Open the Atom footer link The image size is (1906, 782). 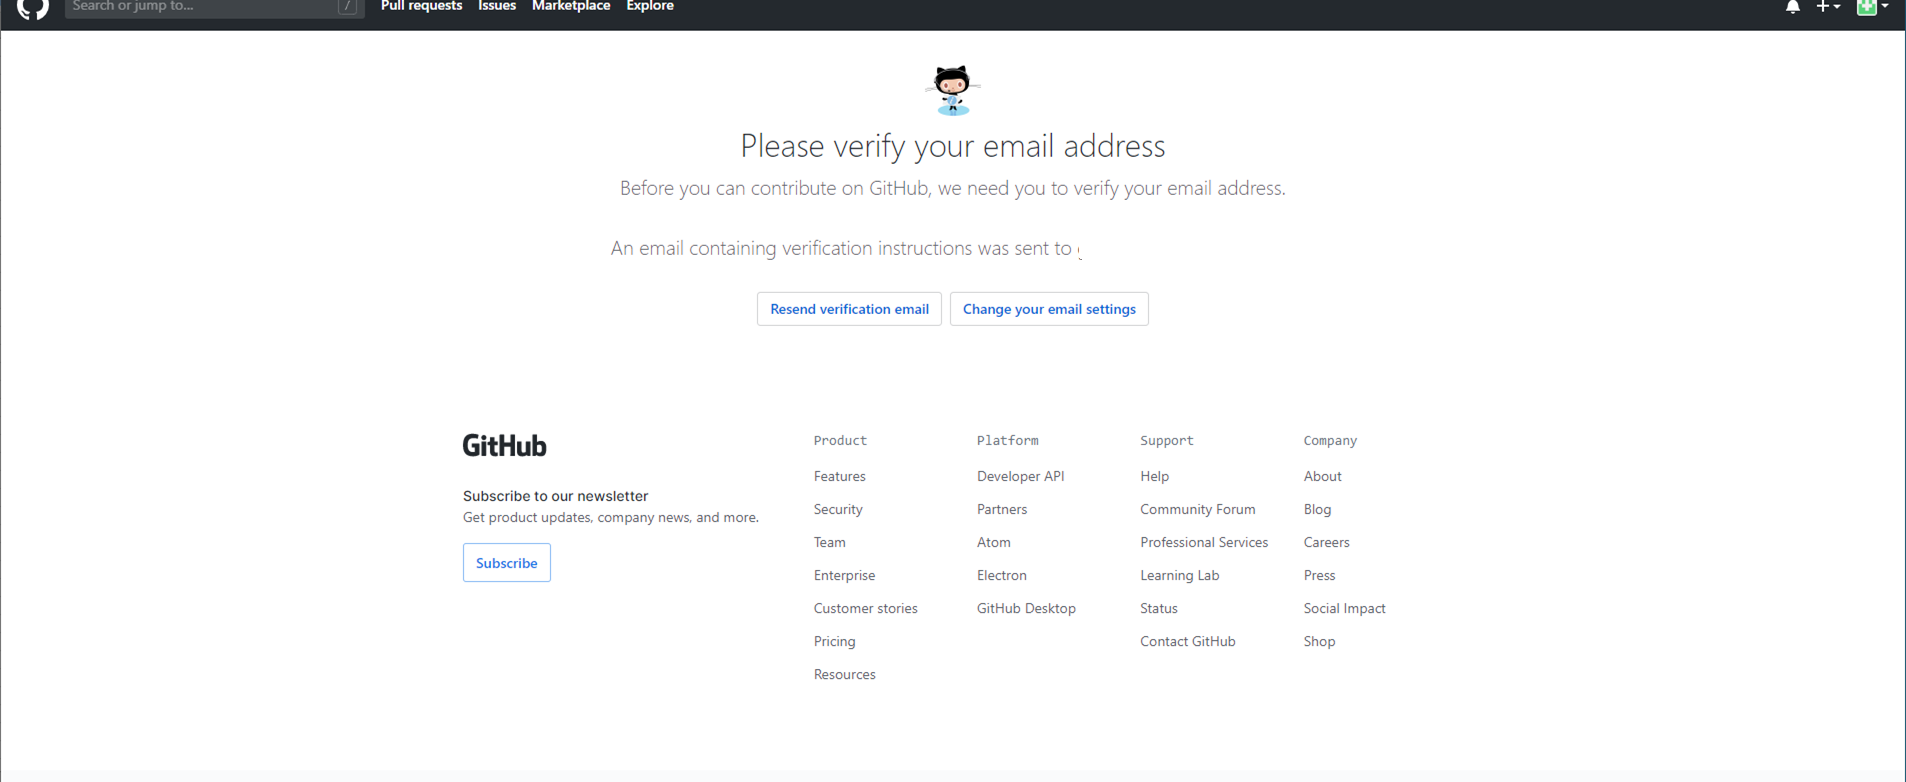tap(993, 543)
